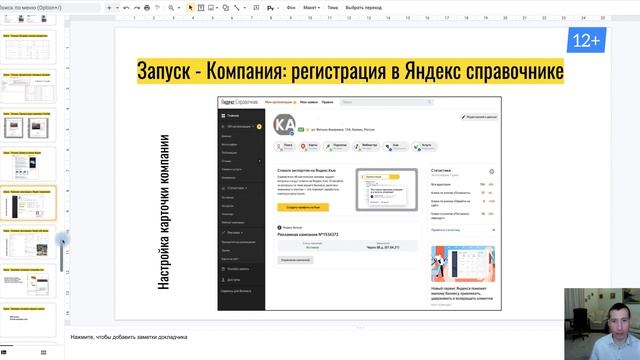This screenshot has width=640, height=360.
Task: Open the zoom level dropdown arrow
Action: point(179,8)
